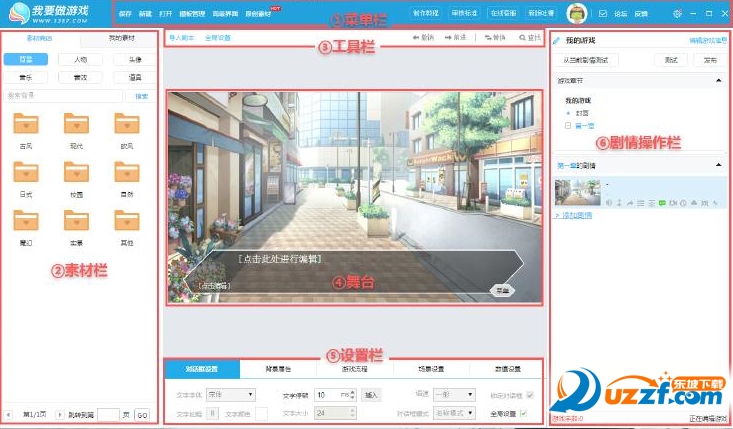Click 打开 in the menu bar
Screen dimensions: 733x429
pos(165,14)
